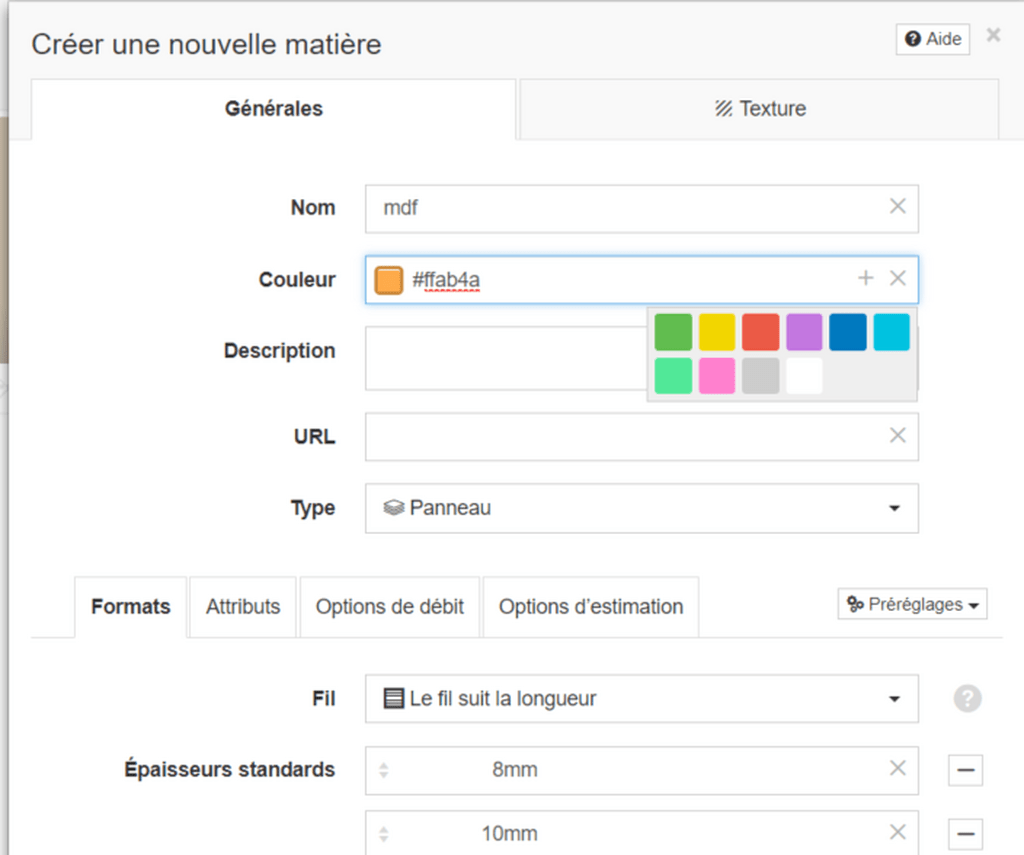1024x855 pixels.
Task: Click the Aide help button
Action: (x=933, y=39)
